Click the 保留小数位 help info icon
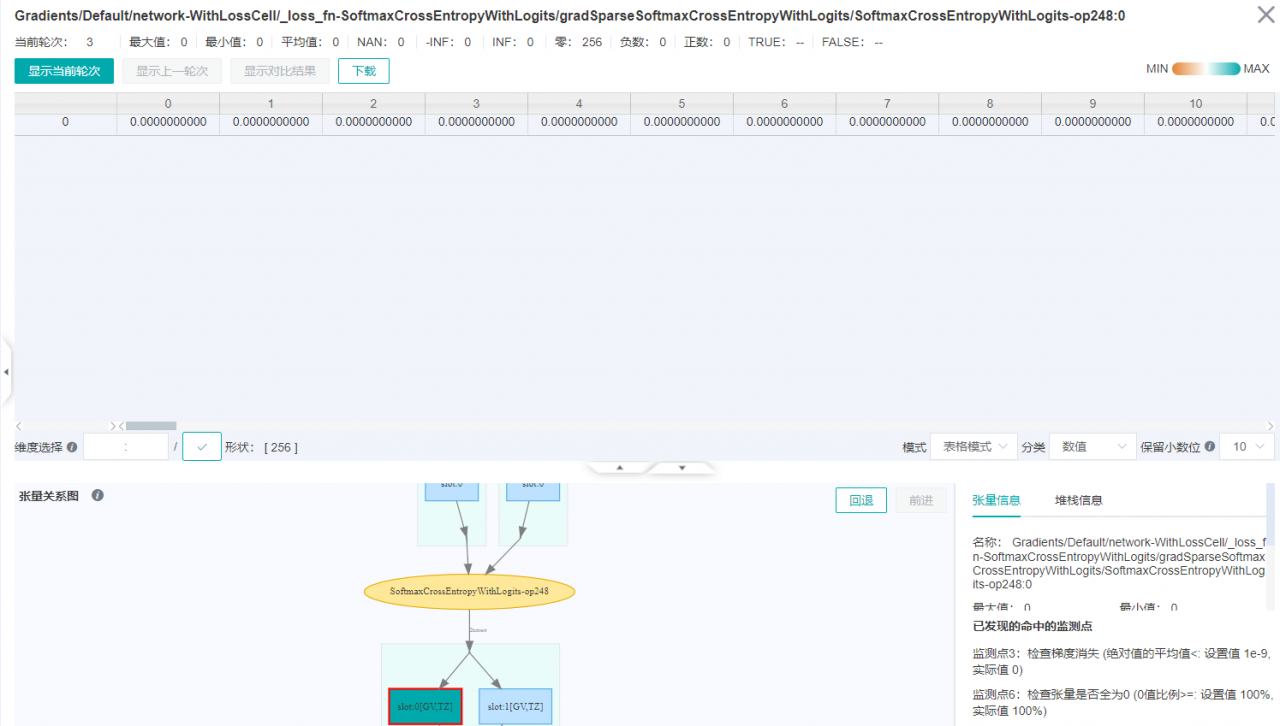1280x726 pixels. click(x=1210, y=447)
